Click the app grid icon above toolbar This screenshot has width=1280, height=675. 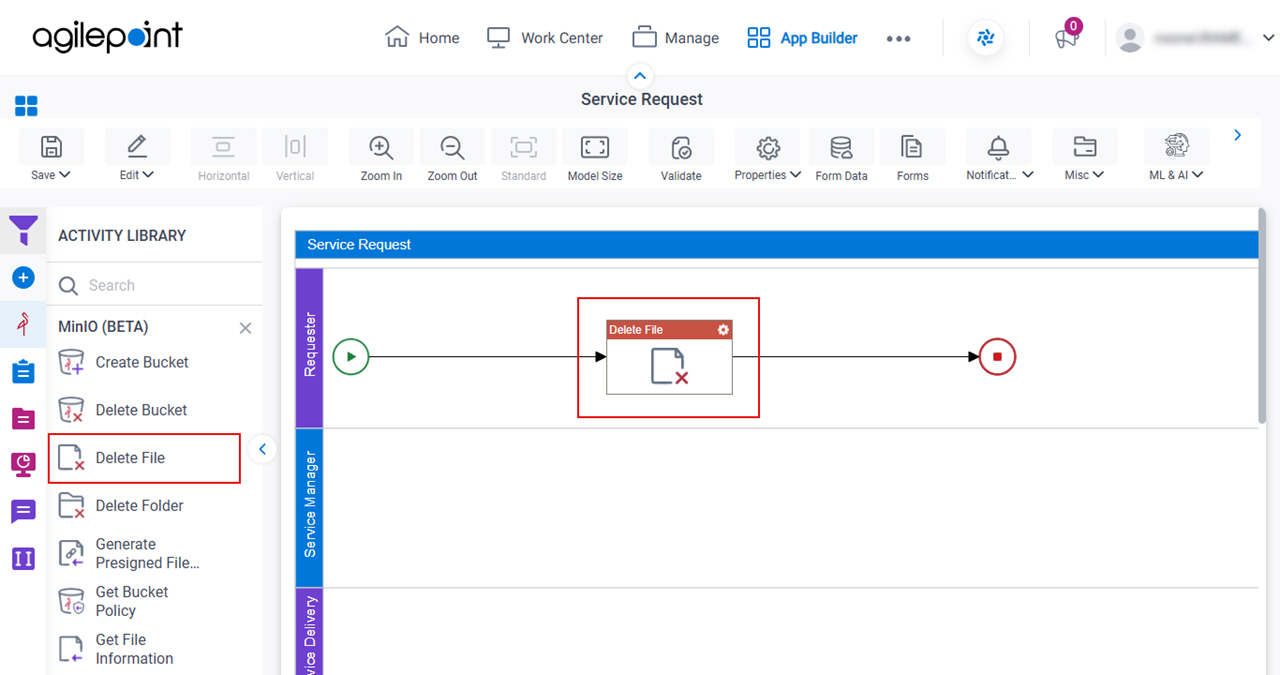[26, 106]
